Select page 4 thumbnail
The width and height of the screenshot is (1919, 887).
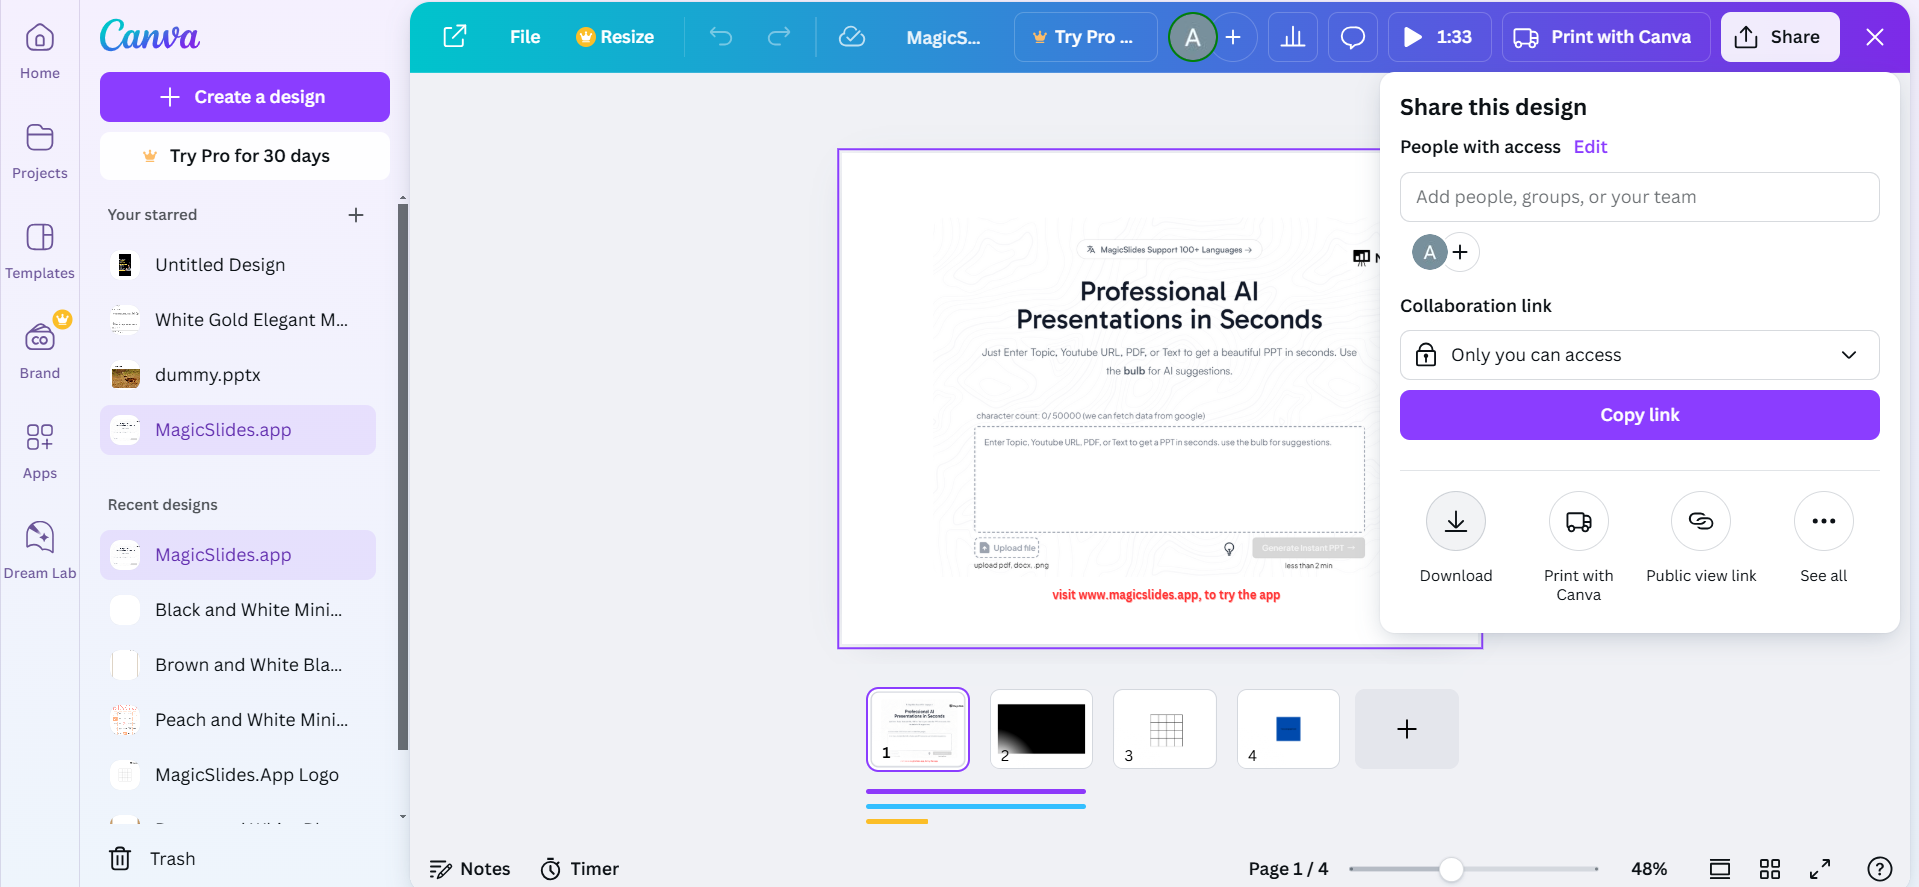(1288, 729)
